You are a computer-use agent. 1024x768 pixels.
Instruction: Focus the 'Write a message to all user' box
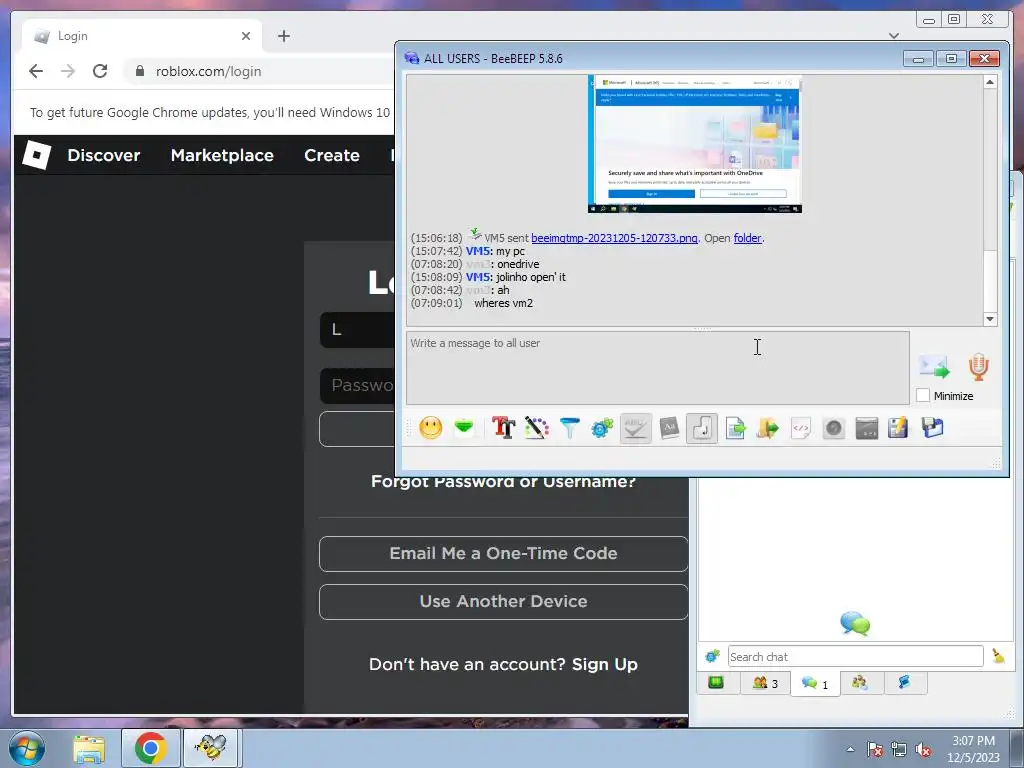pos(658,368)
